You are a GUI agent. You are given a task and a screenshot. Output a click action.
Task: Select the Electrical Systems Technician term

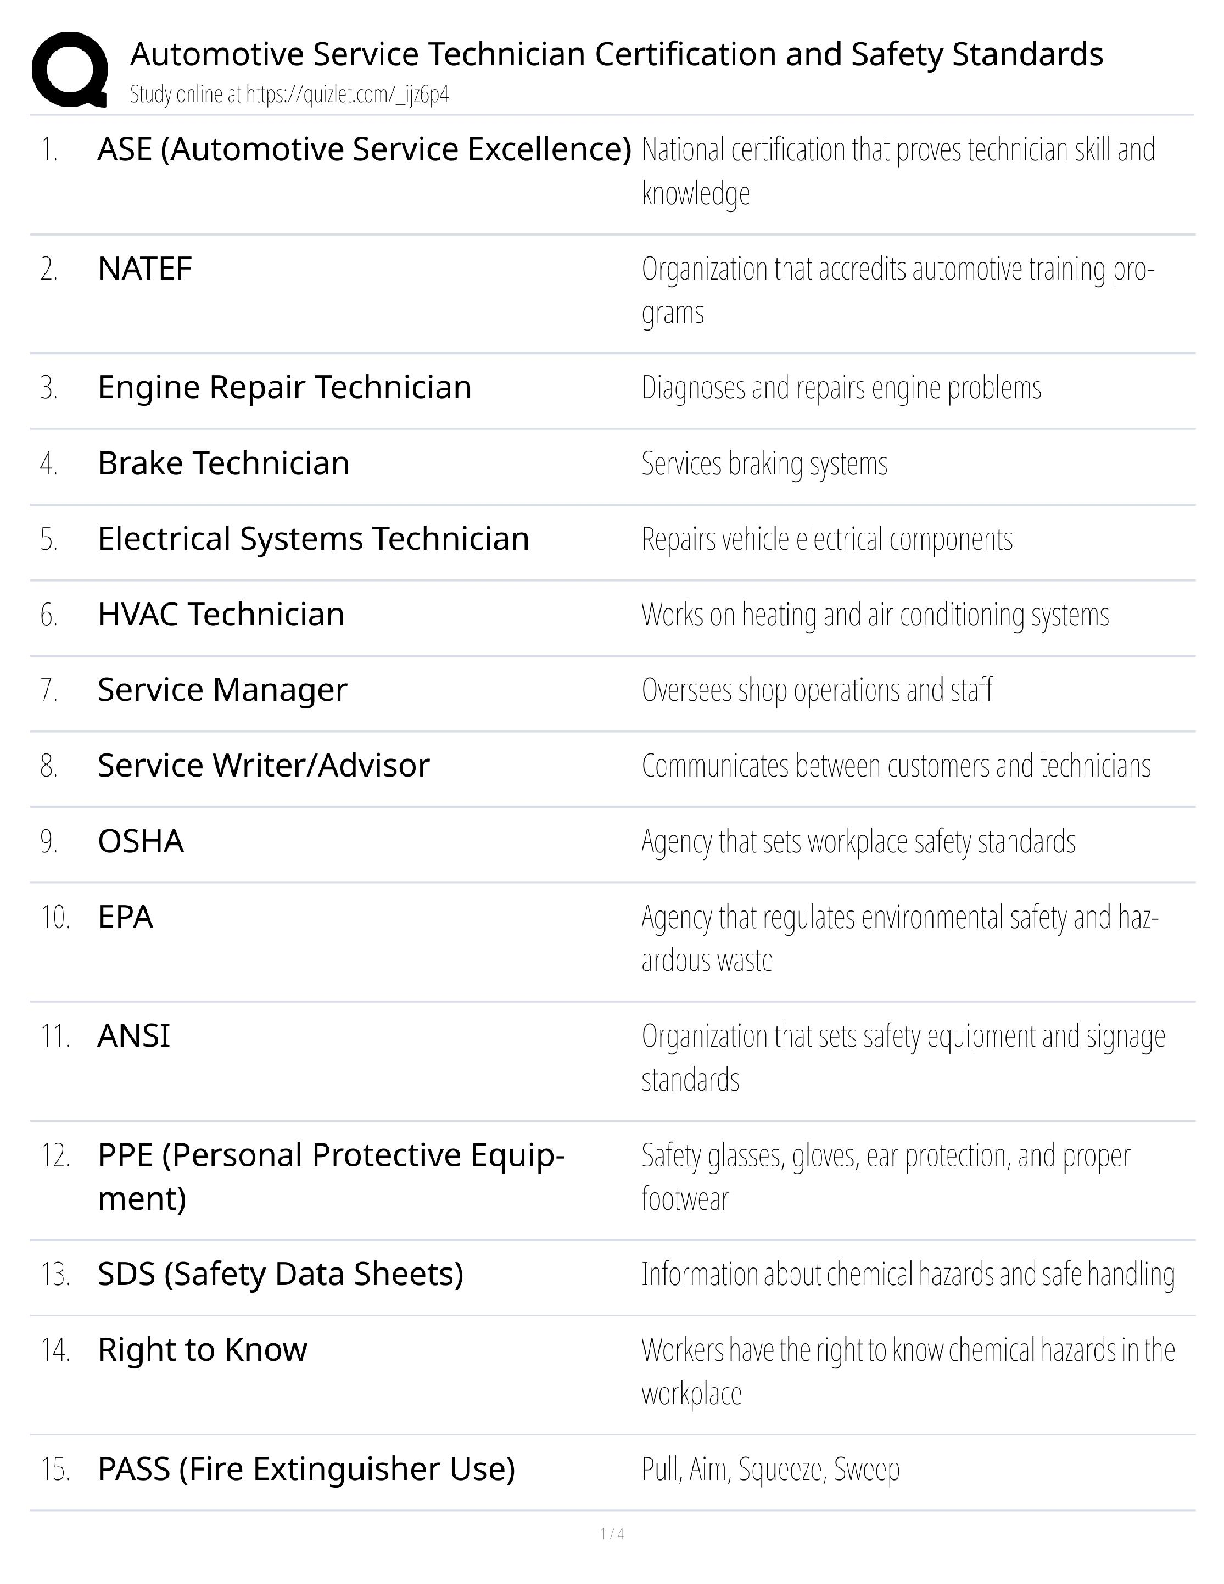pos(313,539)
